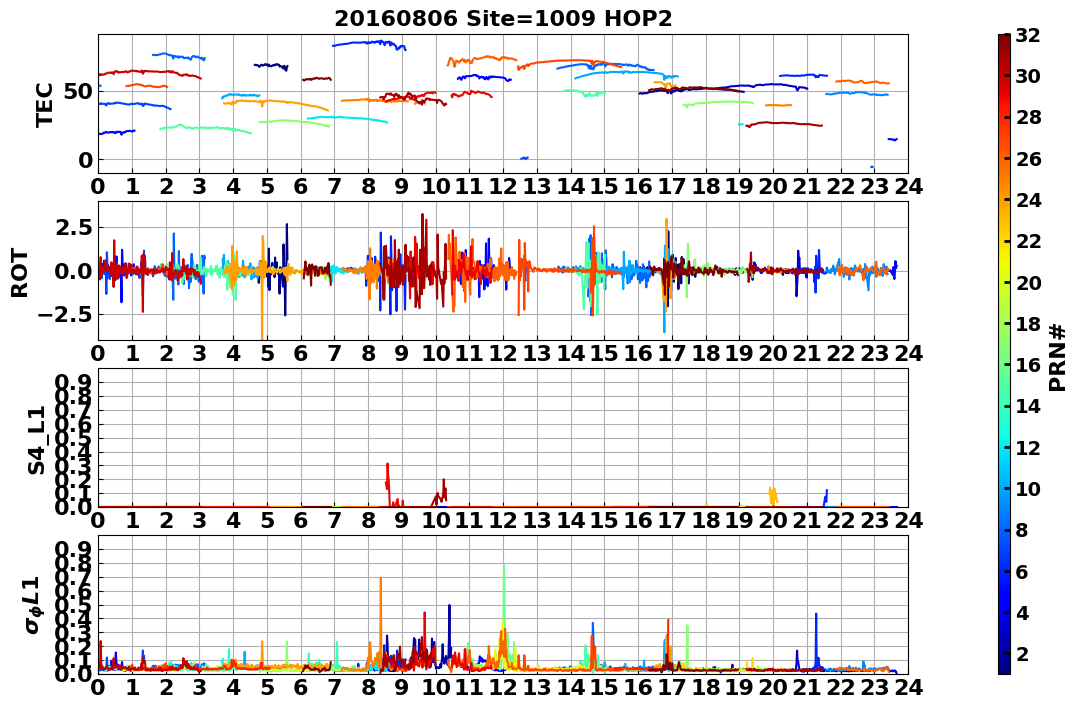Click colorbar tick label '2'
Image resolution: width=1077 pixels, height=709 pixels.
(1022, 653)
